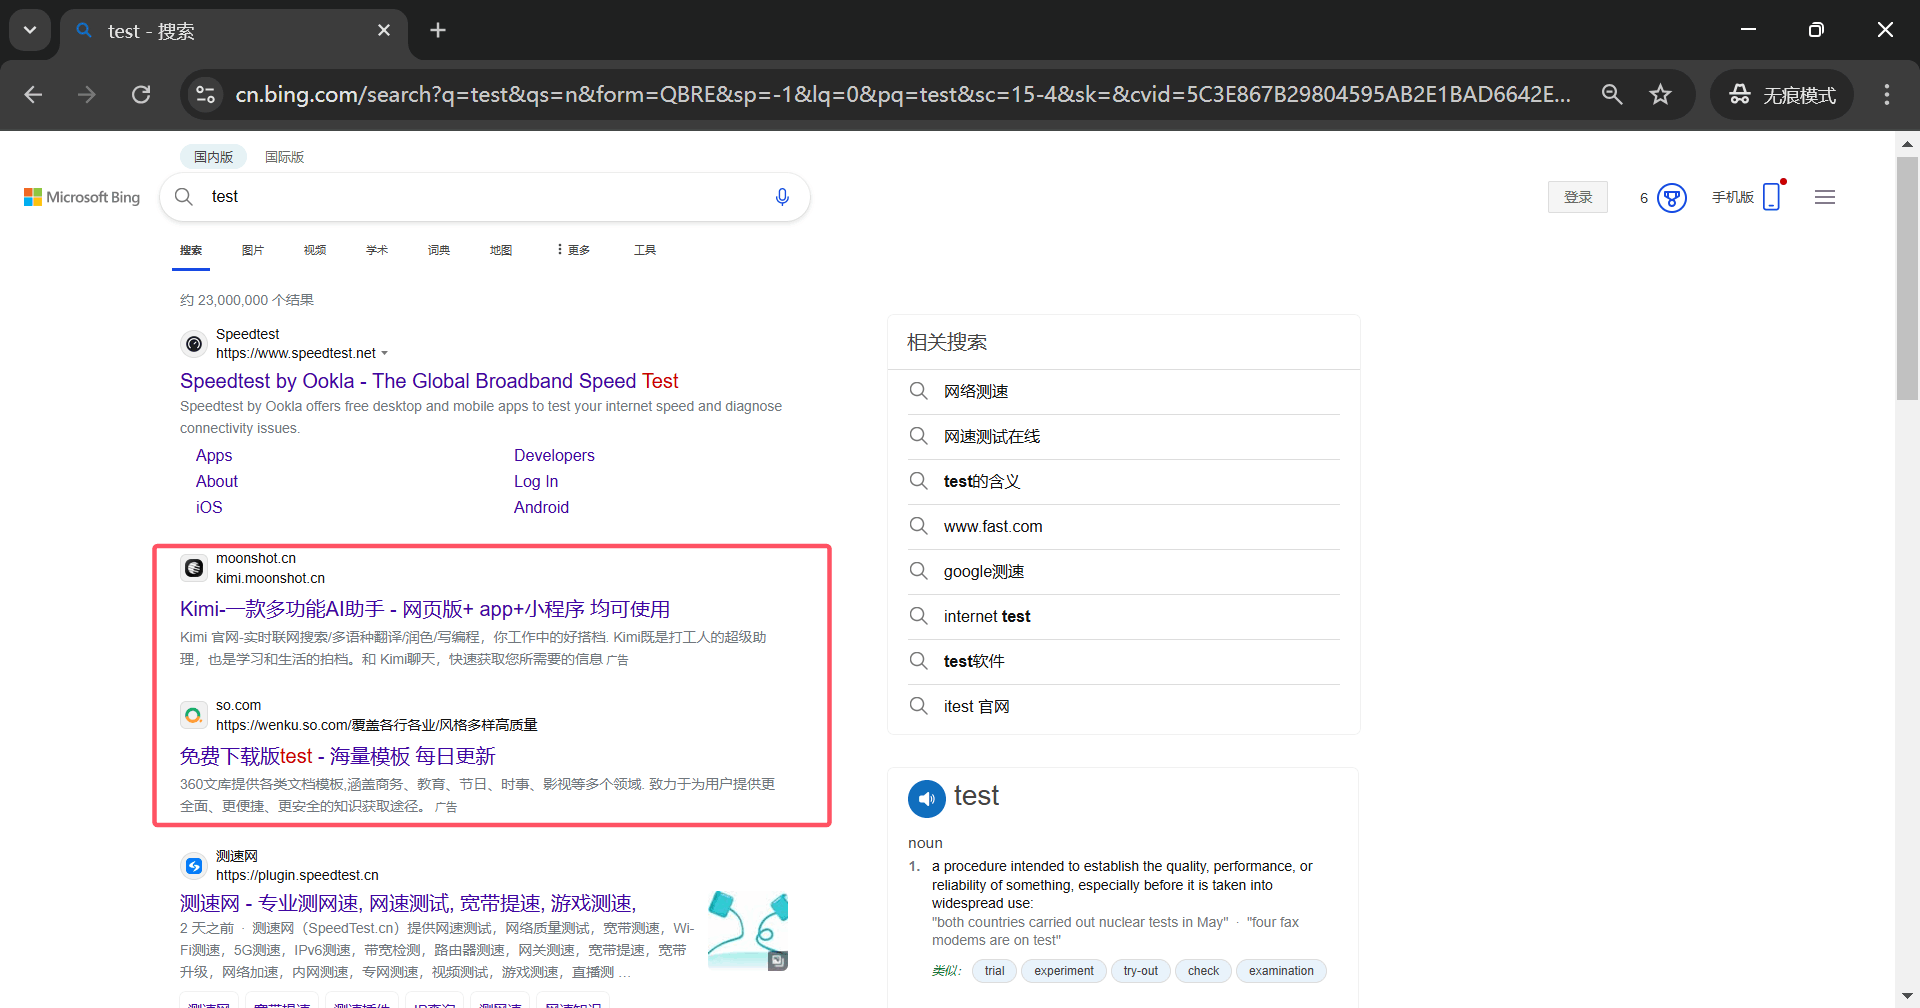The height and width of the screenshot is (1008, 1920).
Task: Switch to the 国际版 option
Action: [283, 156]
